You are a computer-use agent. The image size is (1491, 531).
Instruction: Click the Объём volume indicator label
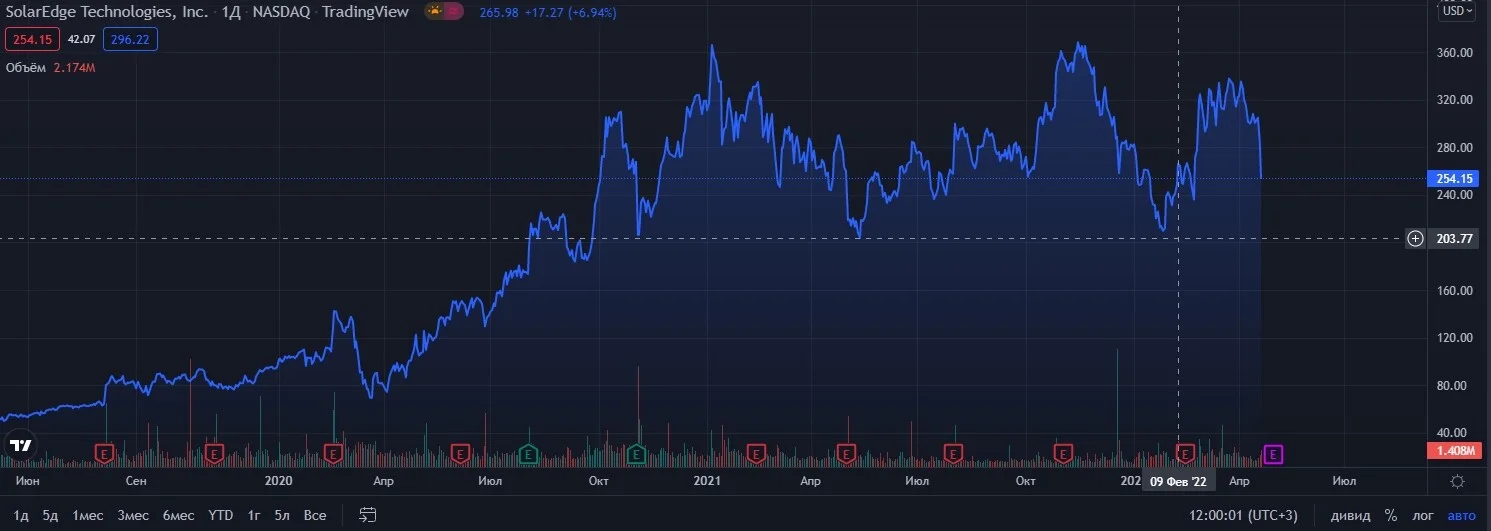click(x=26, y=67)
